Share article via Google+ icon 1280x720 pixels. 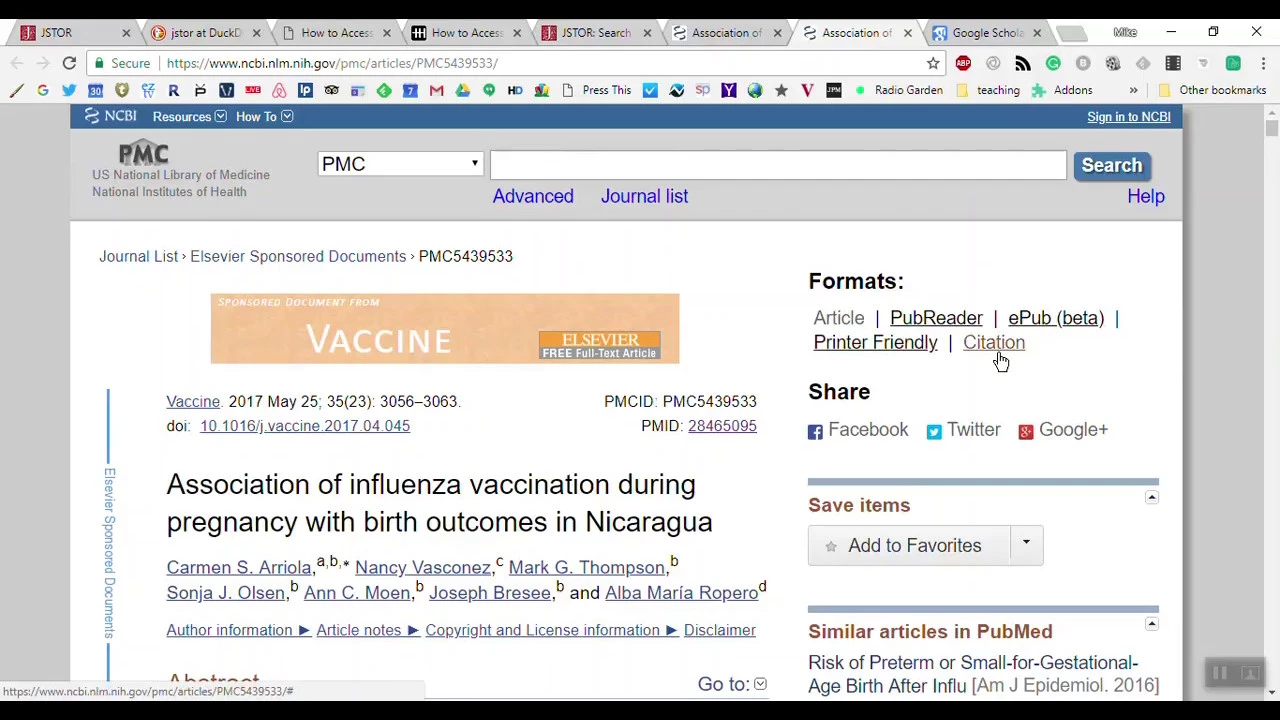click(x=1025, y=431)
